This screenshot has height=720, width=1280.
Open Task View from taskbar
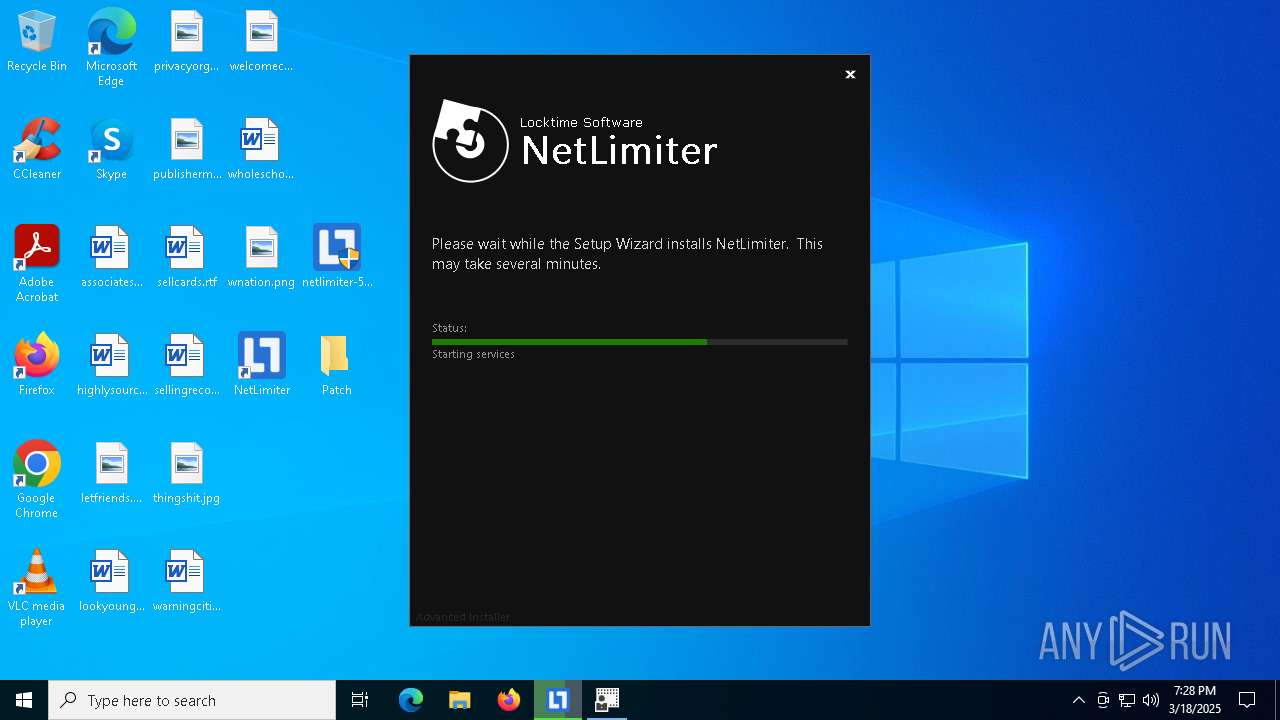click(x=360, y=700)
